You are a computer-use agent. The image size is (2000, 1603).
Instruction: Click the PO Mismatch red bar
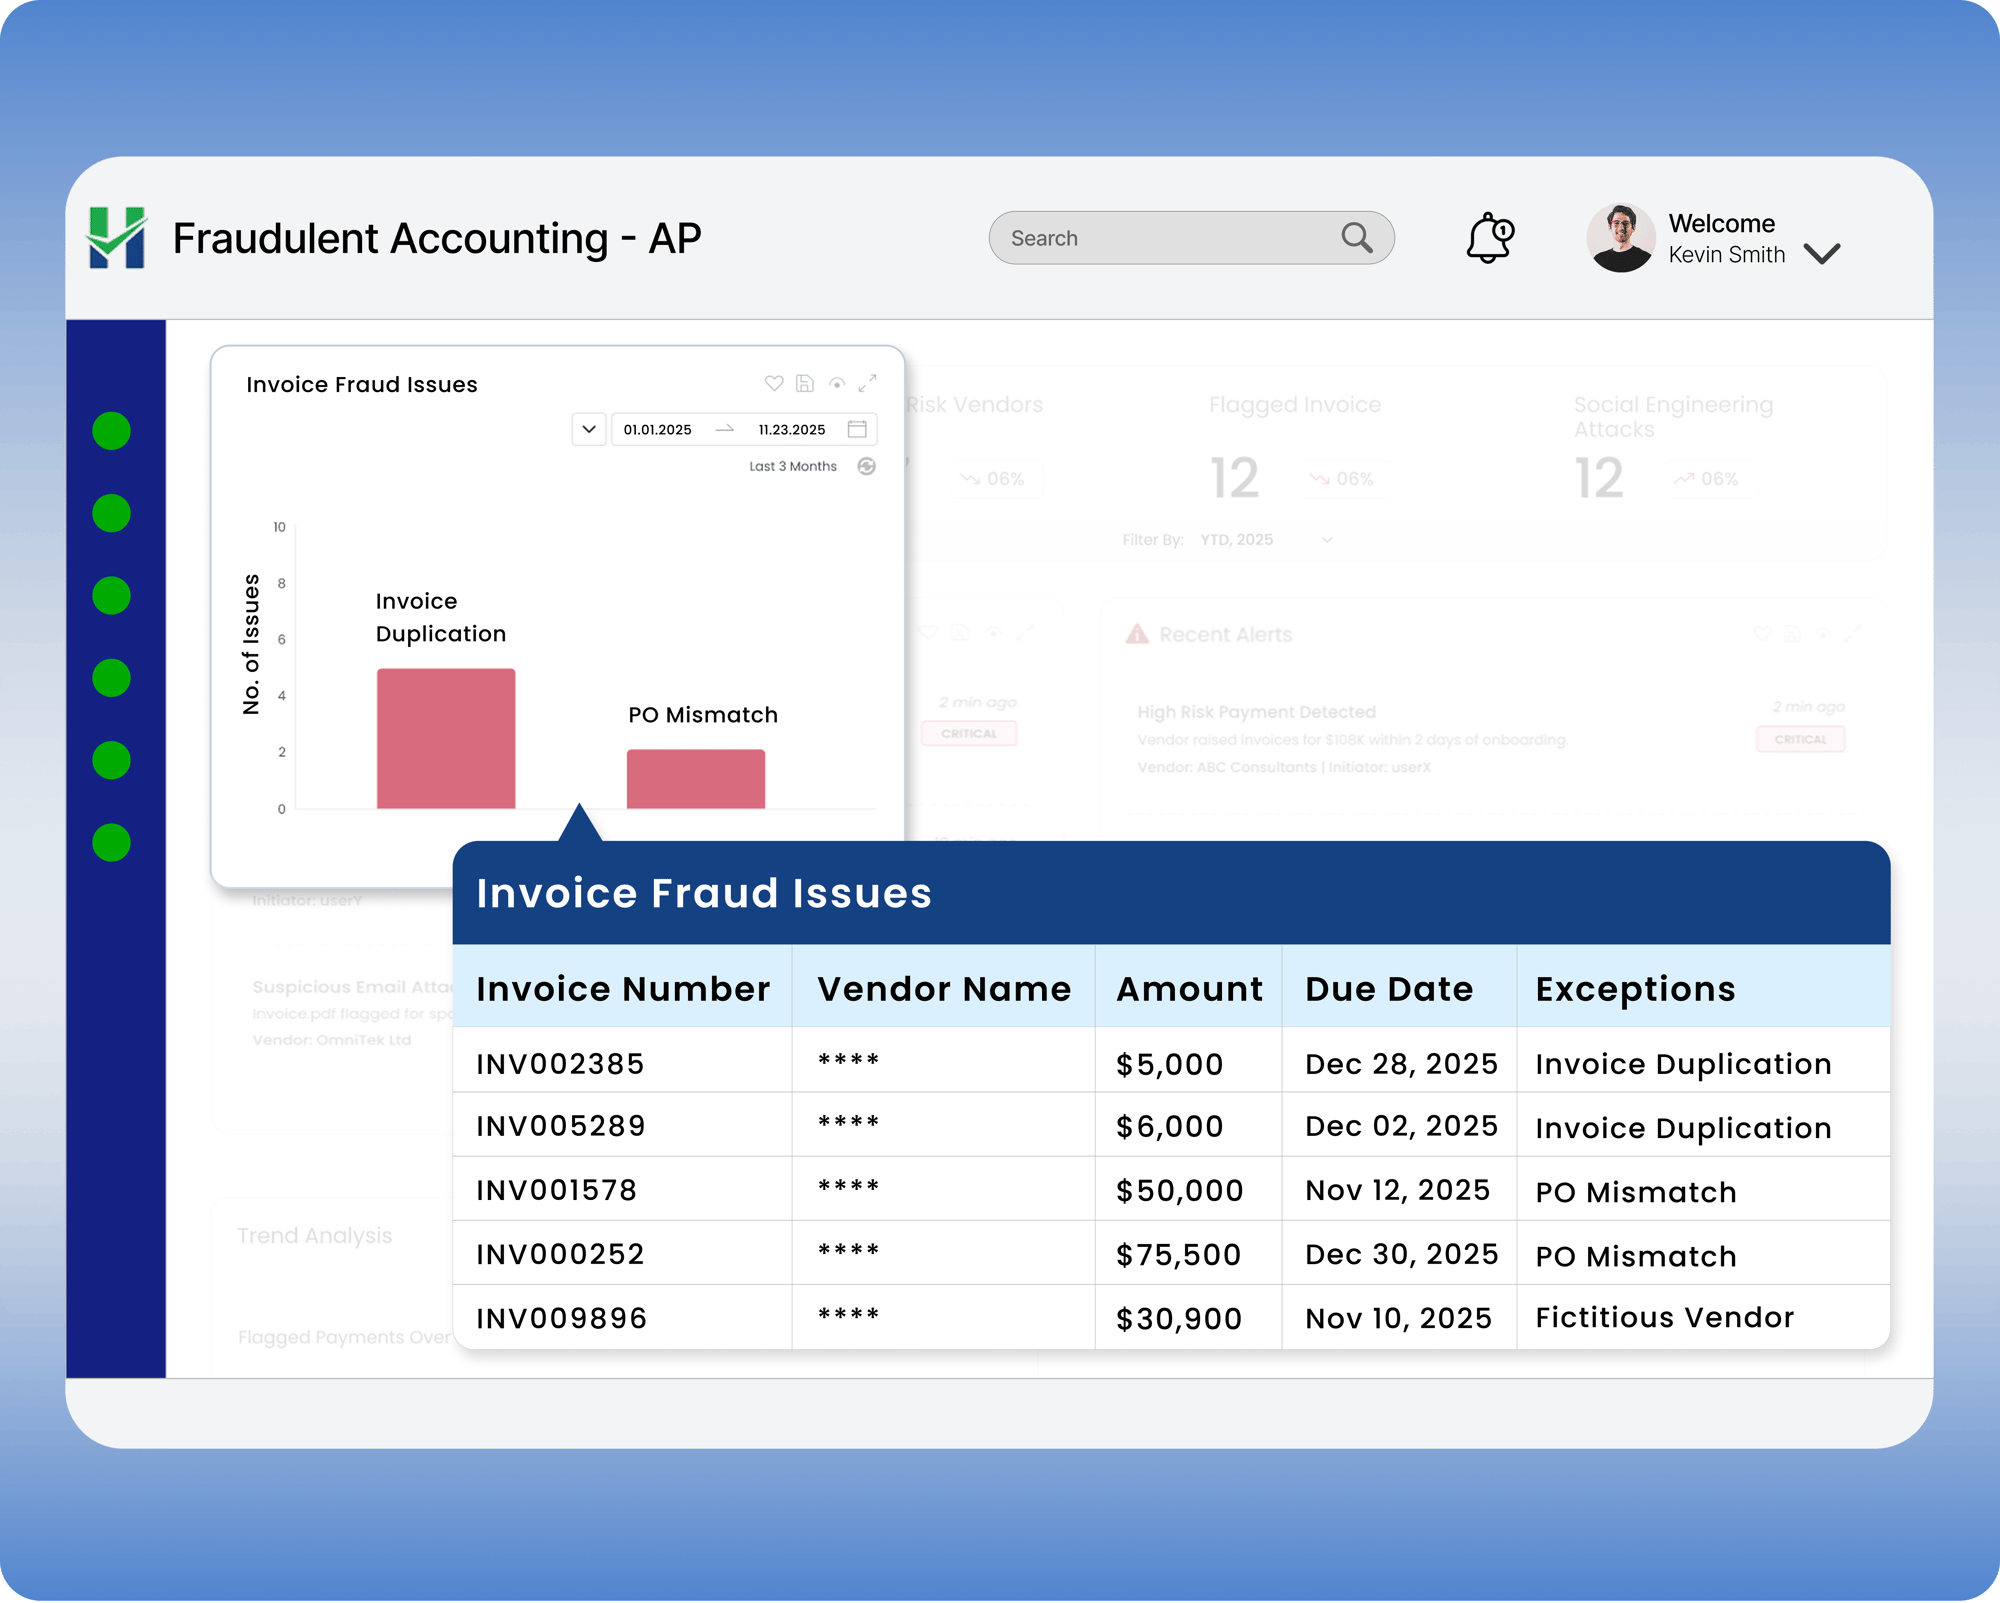[x=696, y=778]
